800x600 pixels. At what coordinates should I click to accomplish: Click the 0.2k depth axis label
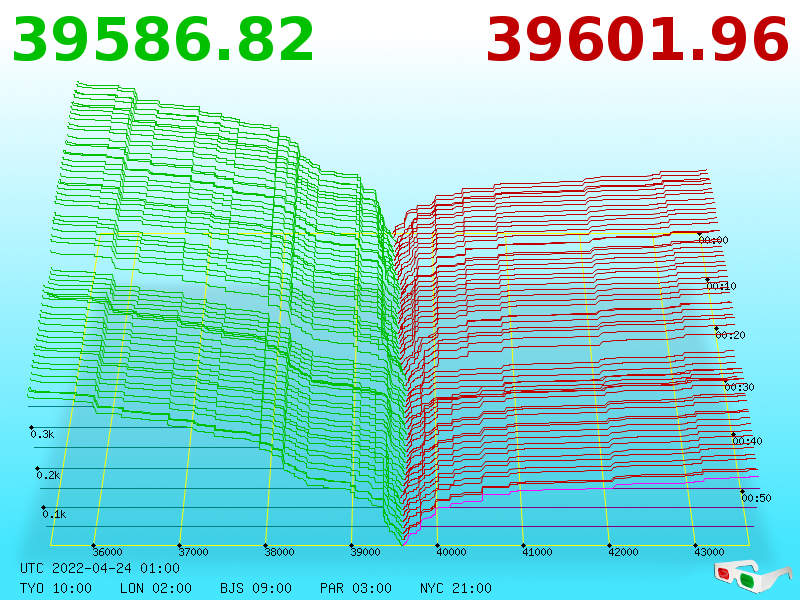point(48,475)
